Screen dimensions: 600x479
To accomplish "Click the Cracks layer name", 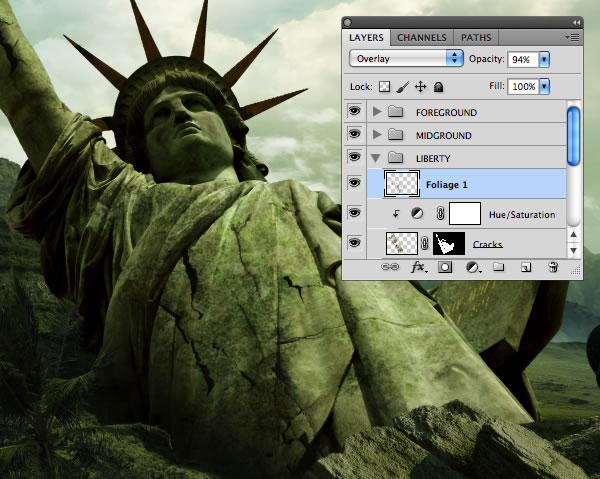I will pos(487,244).
